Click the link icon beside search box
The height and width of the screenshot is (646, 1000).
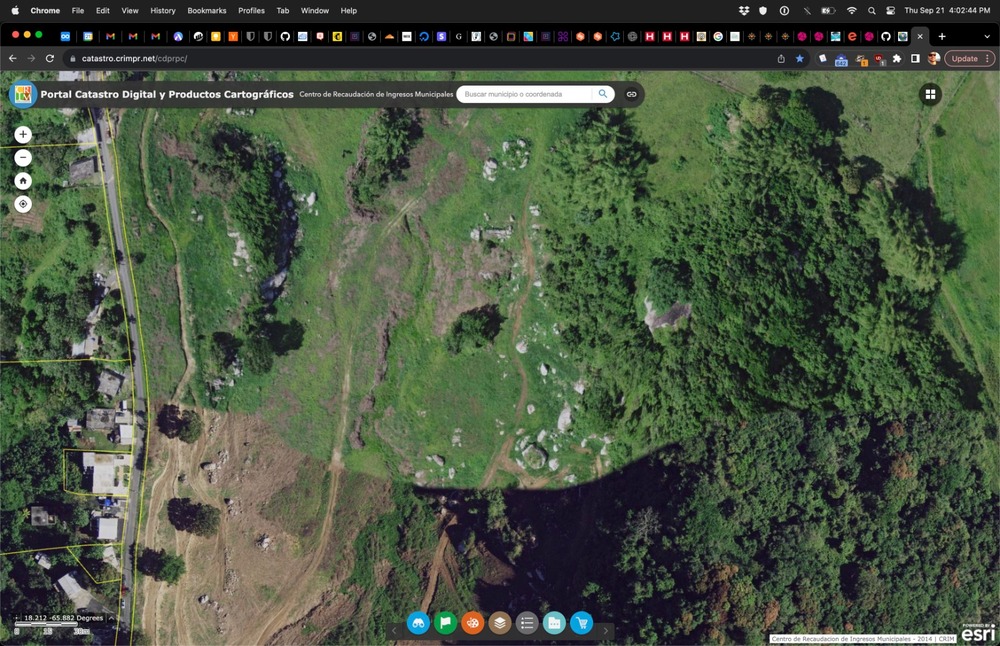[x=631, y=94]
